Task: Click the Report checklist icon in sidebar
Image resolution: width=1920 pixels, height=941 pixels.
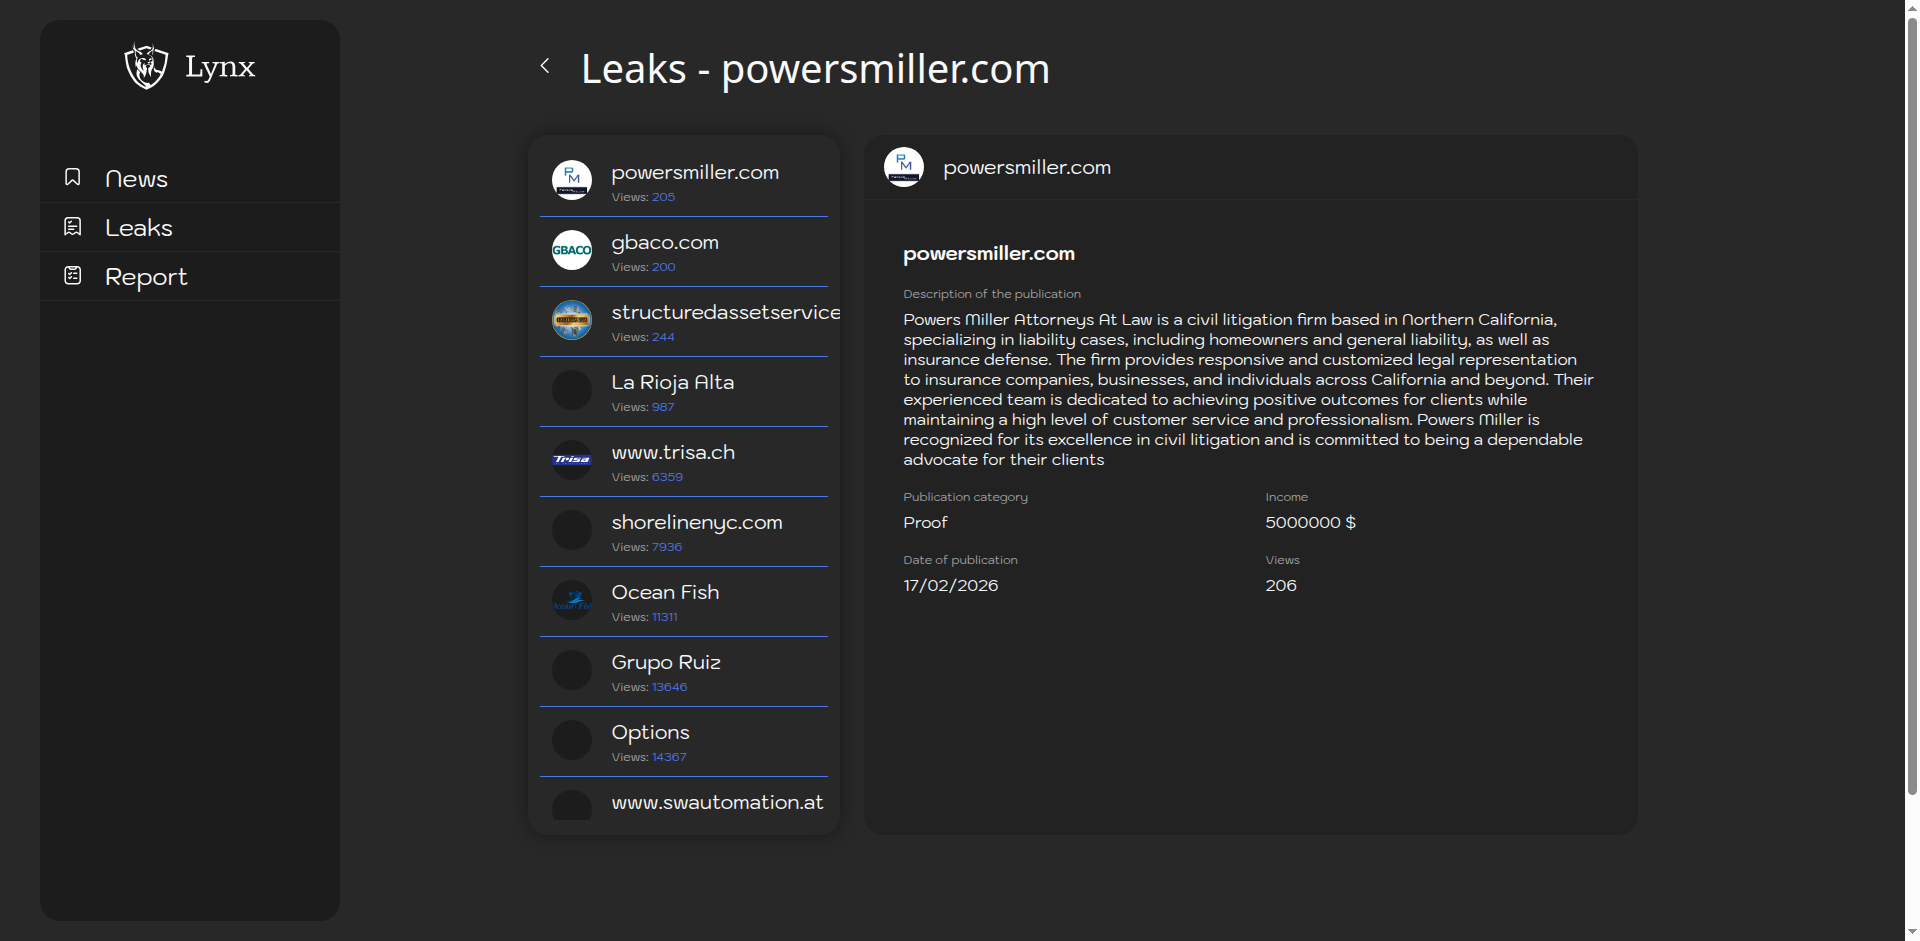Action: pos(73,275)
